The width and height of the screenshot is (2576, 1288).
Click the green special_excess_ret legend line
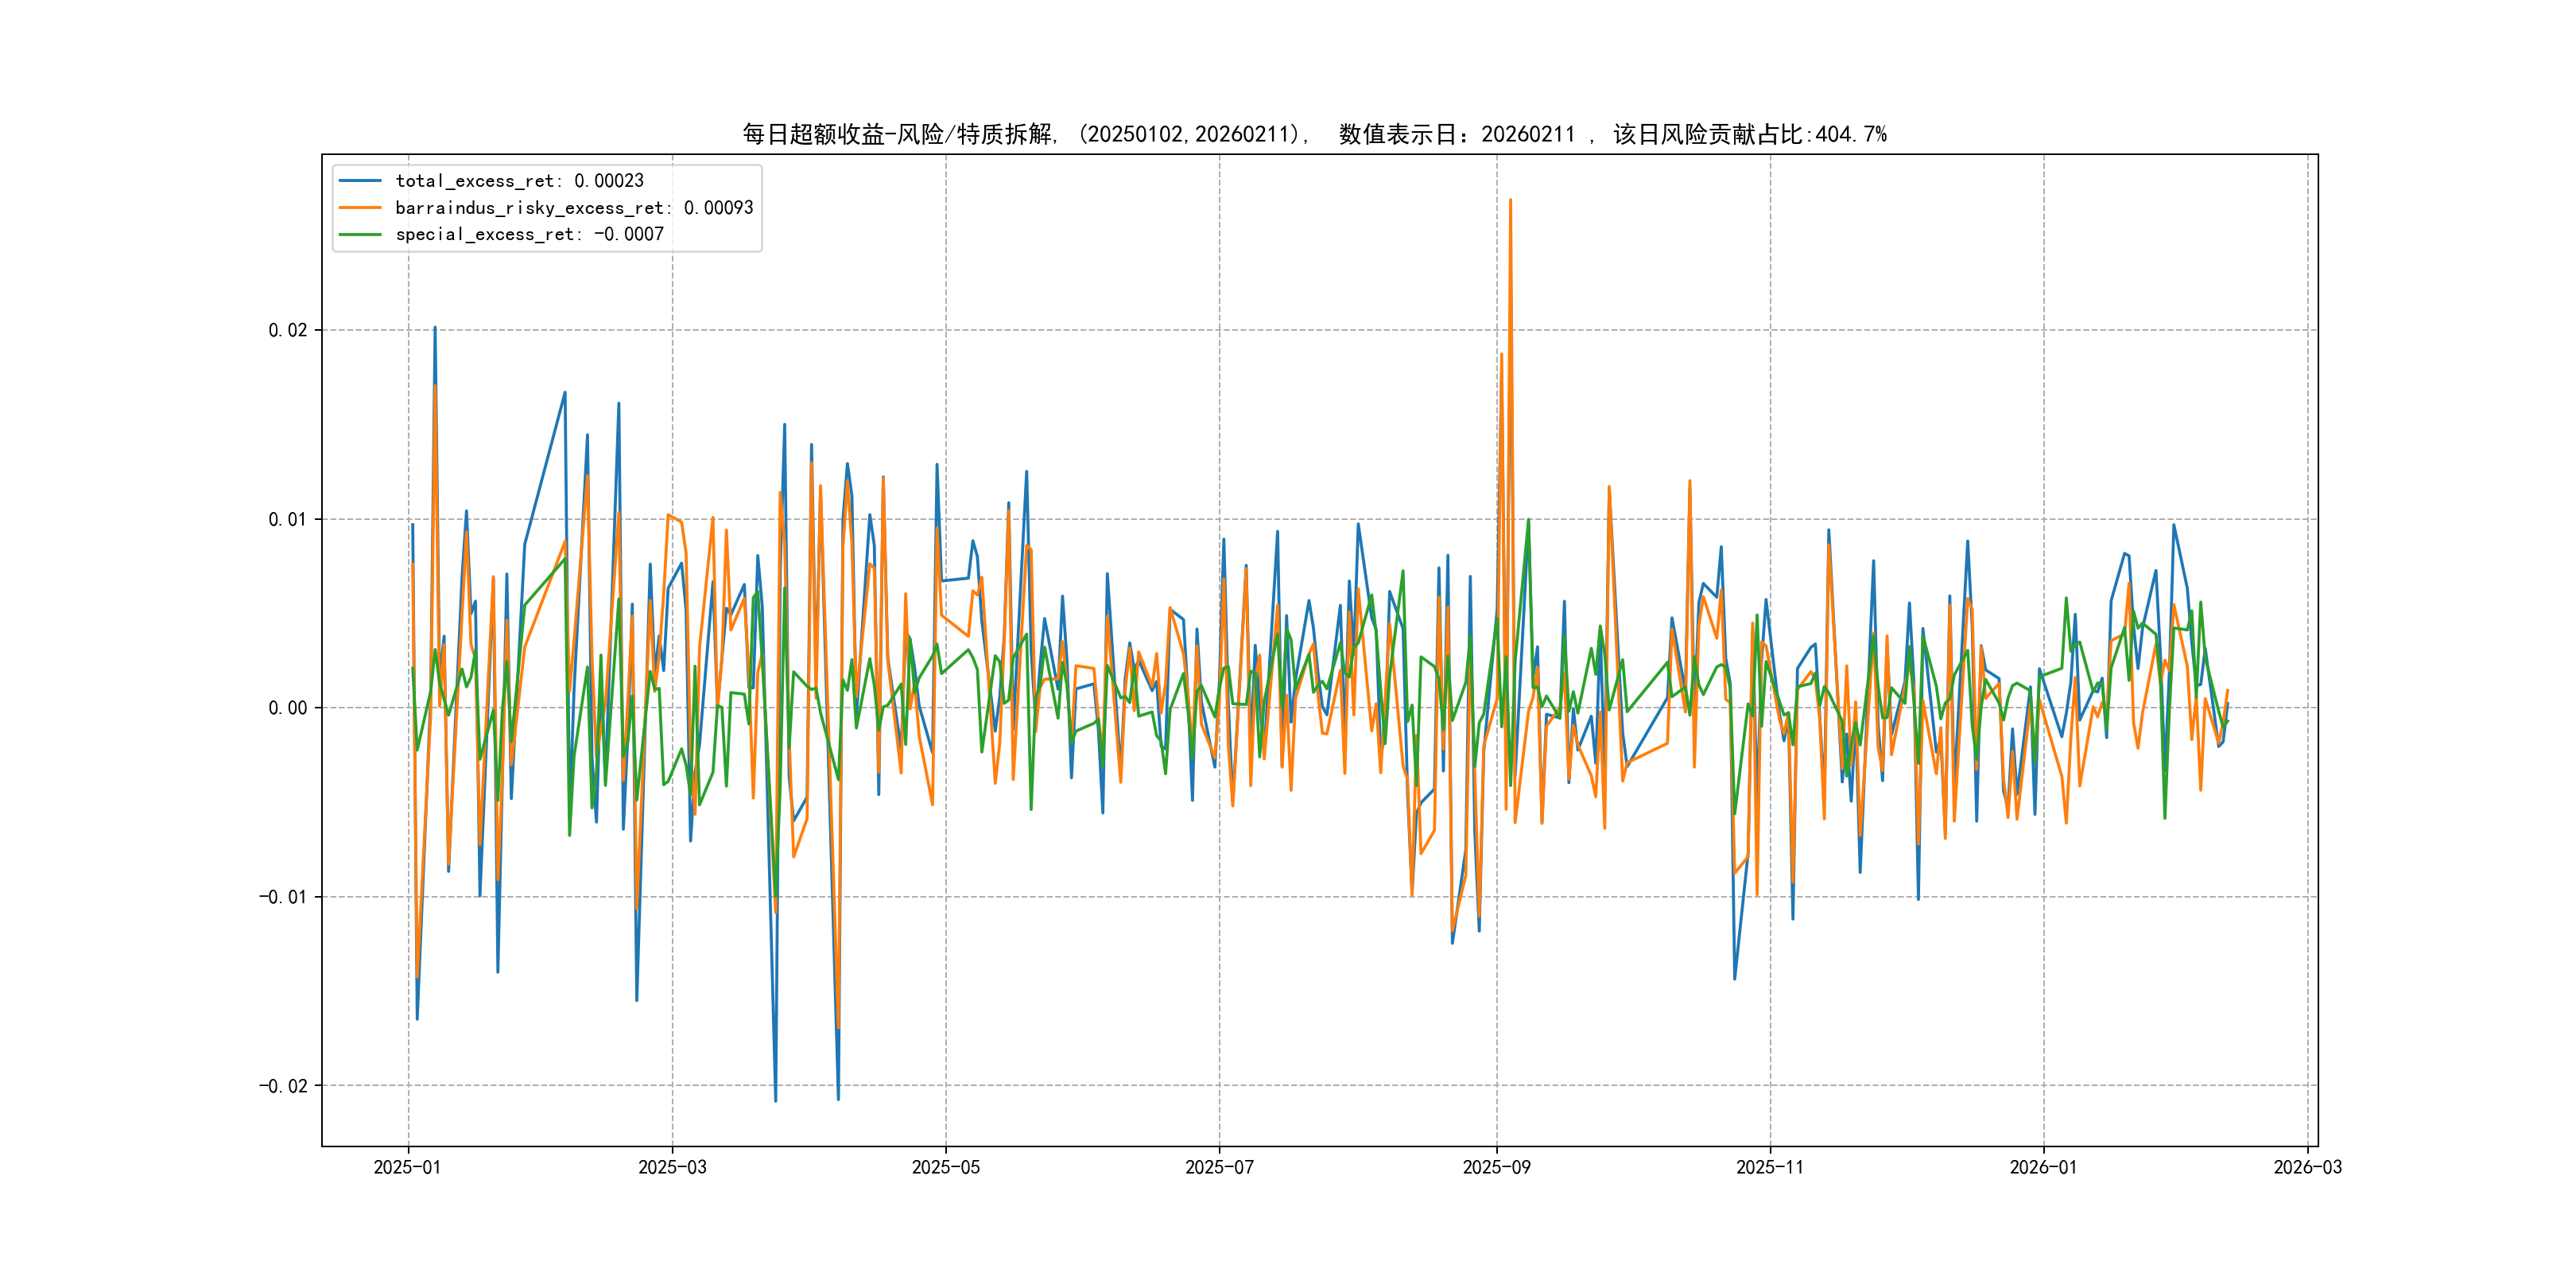(360, 234)
